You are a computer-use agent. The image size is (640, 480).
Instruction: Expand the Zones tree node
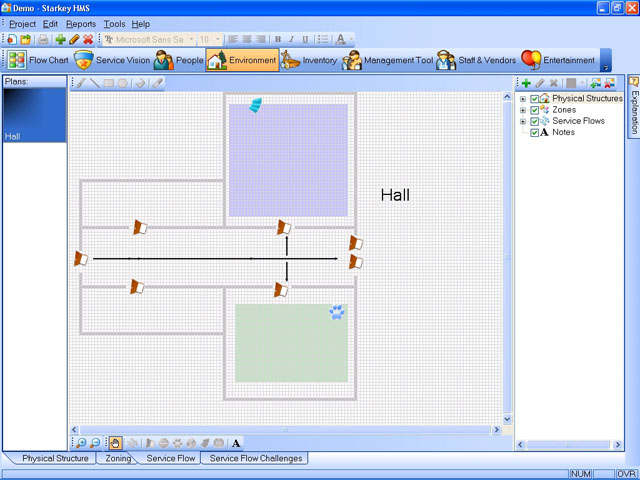point(522,110)
